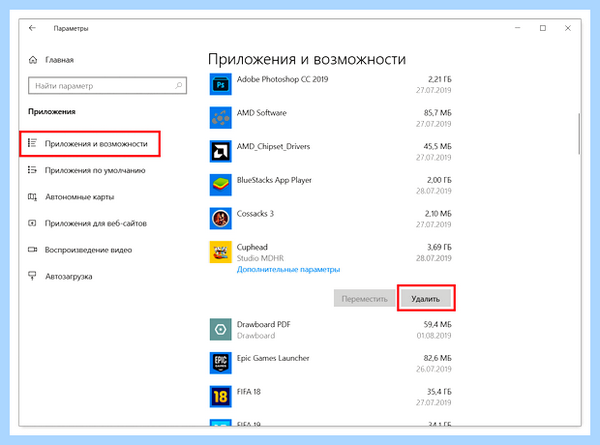
Task: Go back with the arrow icon
Action: coord(32,28)
